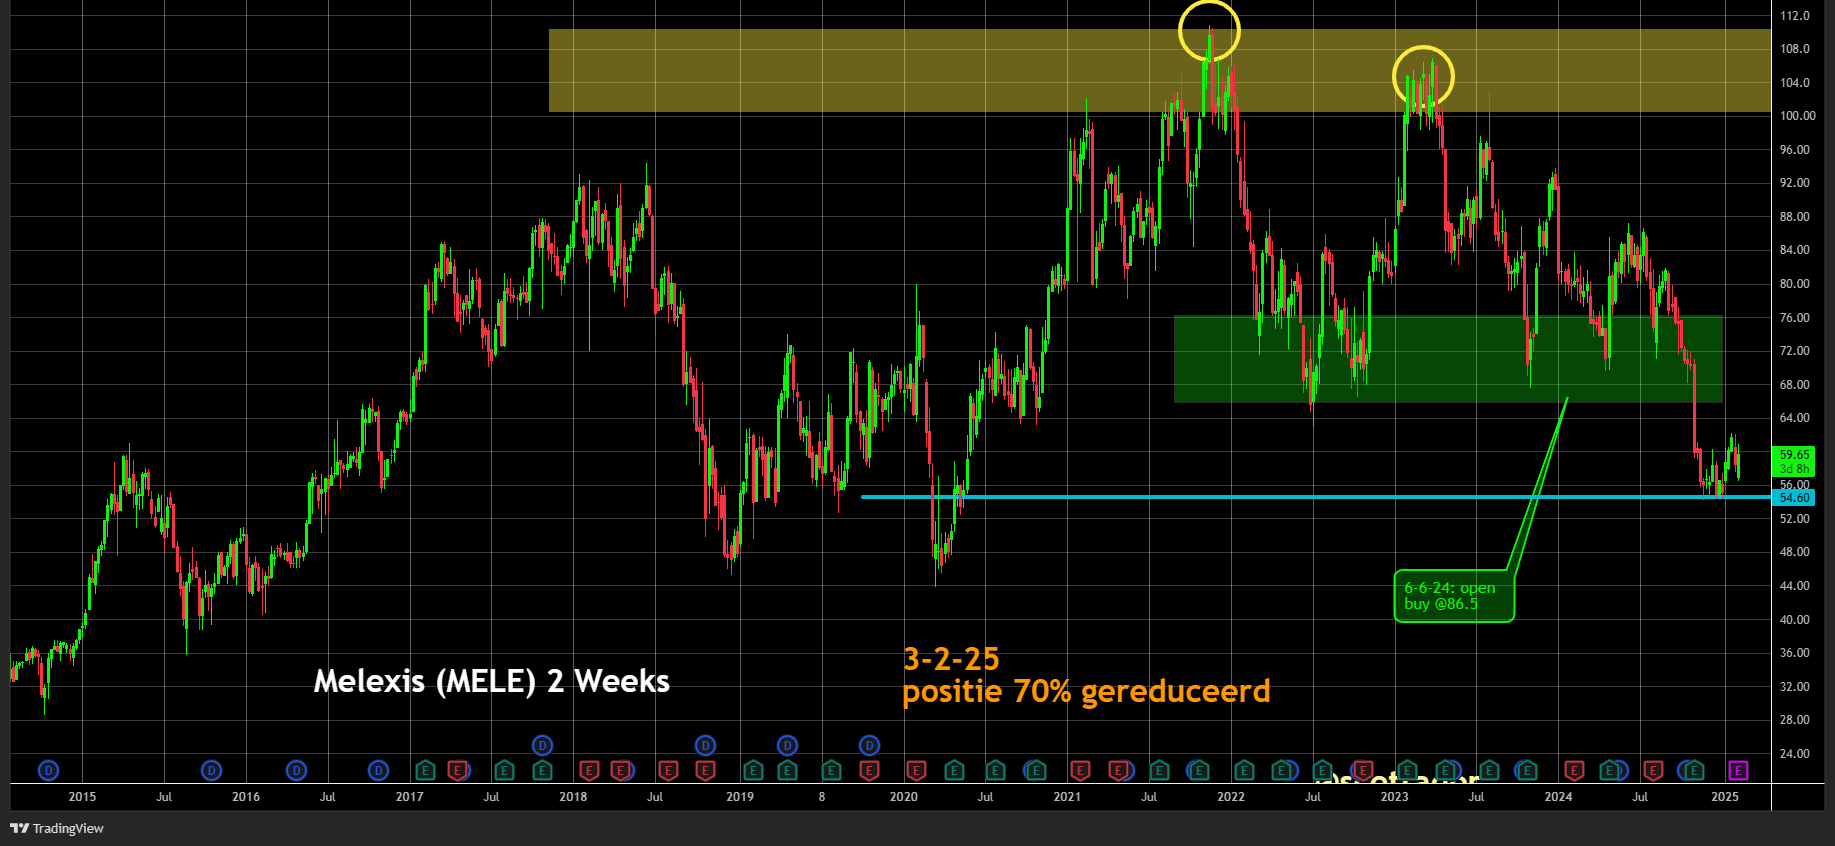The height and width of the screenshot is (846, 1835).
Task: Click the 2015 label on the time axis
Action: point(82,797)
